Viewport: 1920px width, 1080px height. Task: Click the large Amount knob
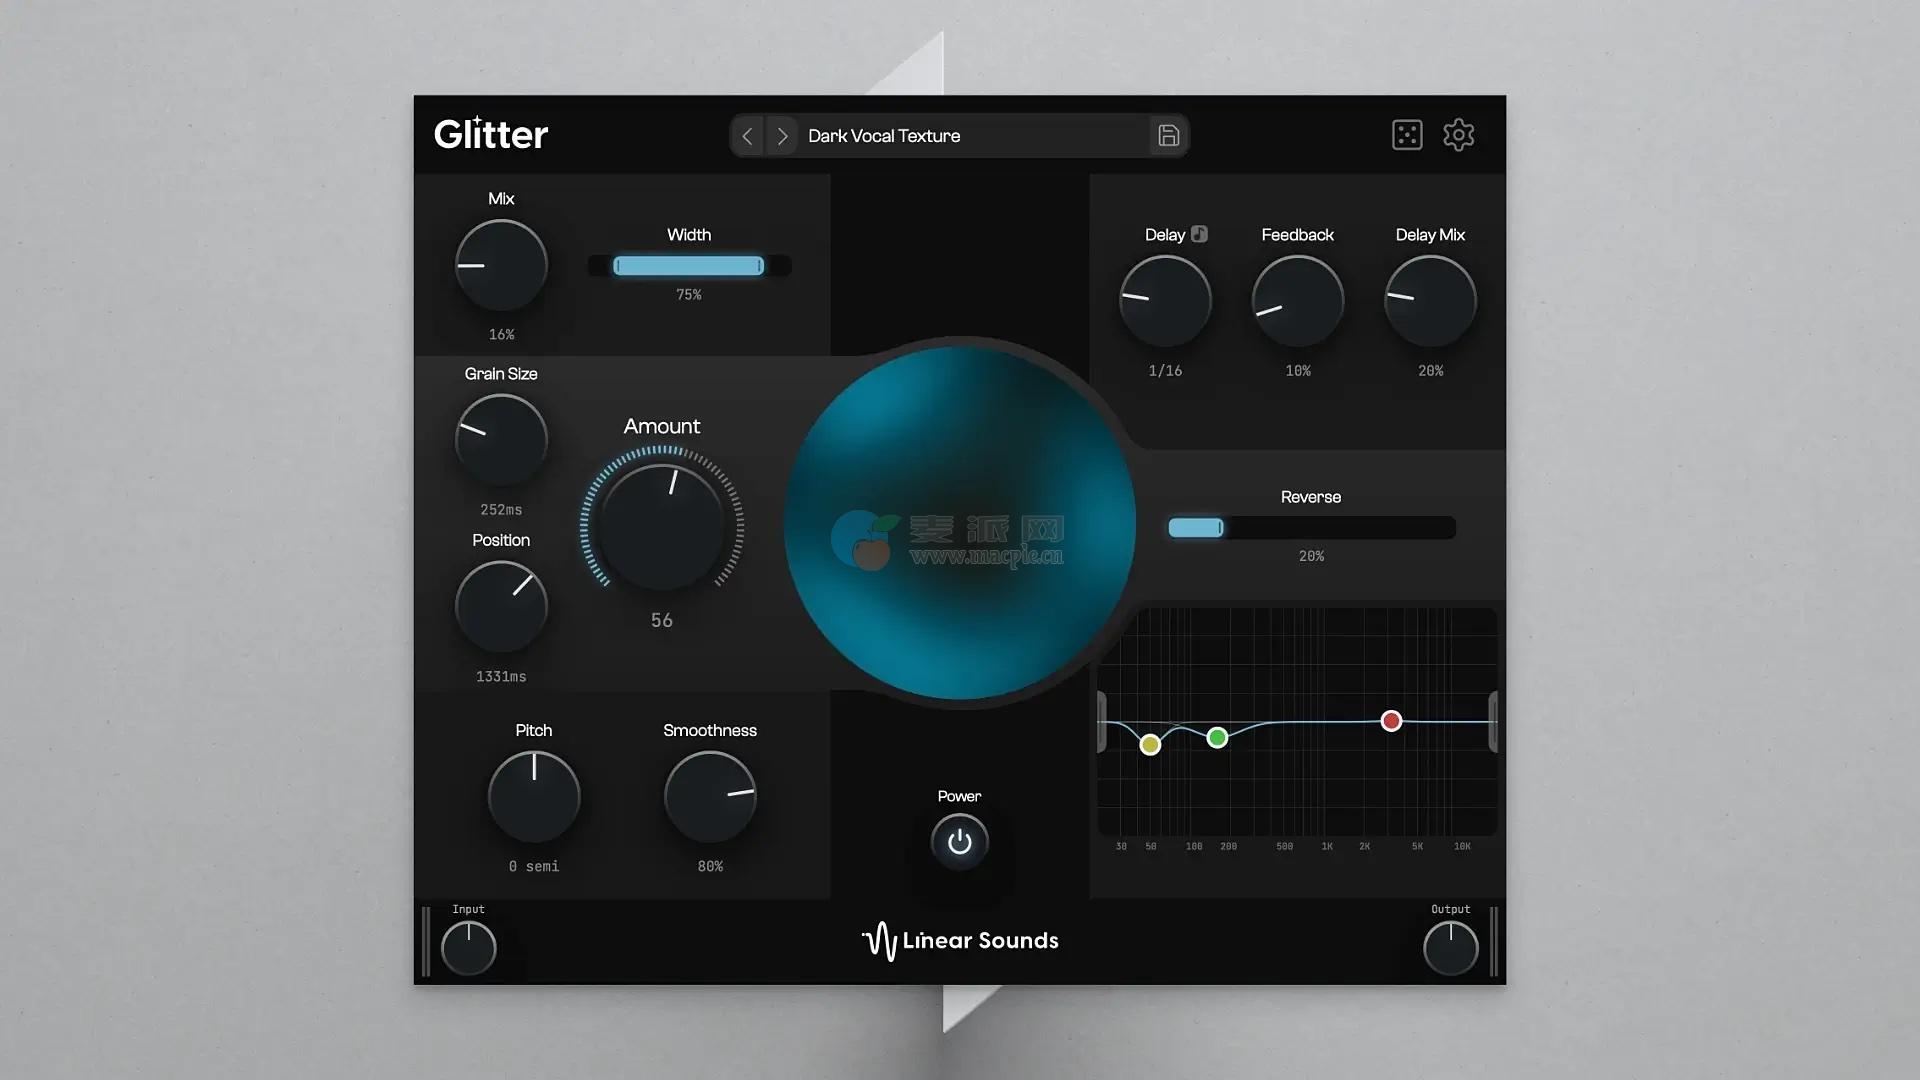click(x=661, y=527)
